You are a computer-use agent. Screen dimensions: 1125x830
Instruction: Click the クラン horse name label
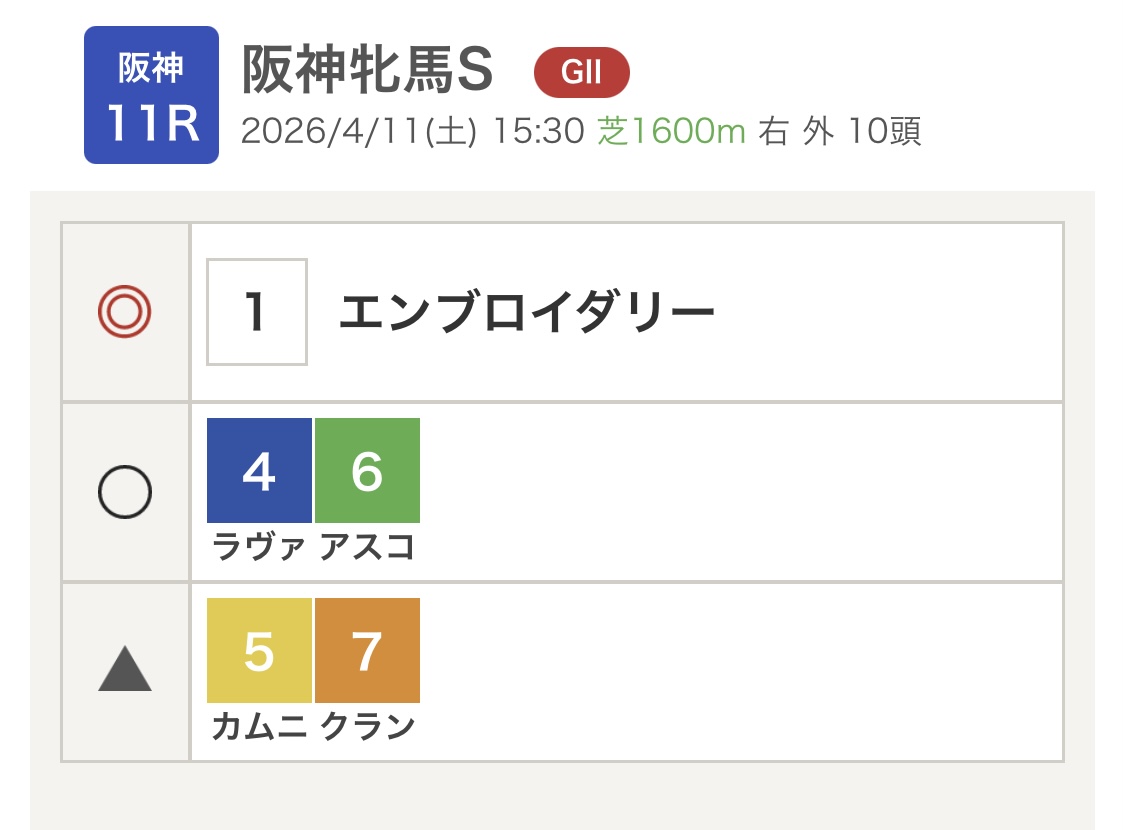click(367, 727)
